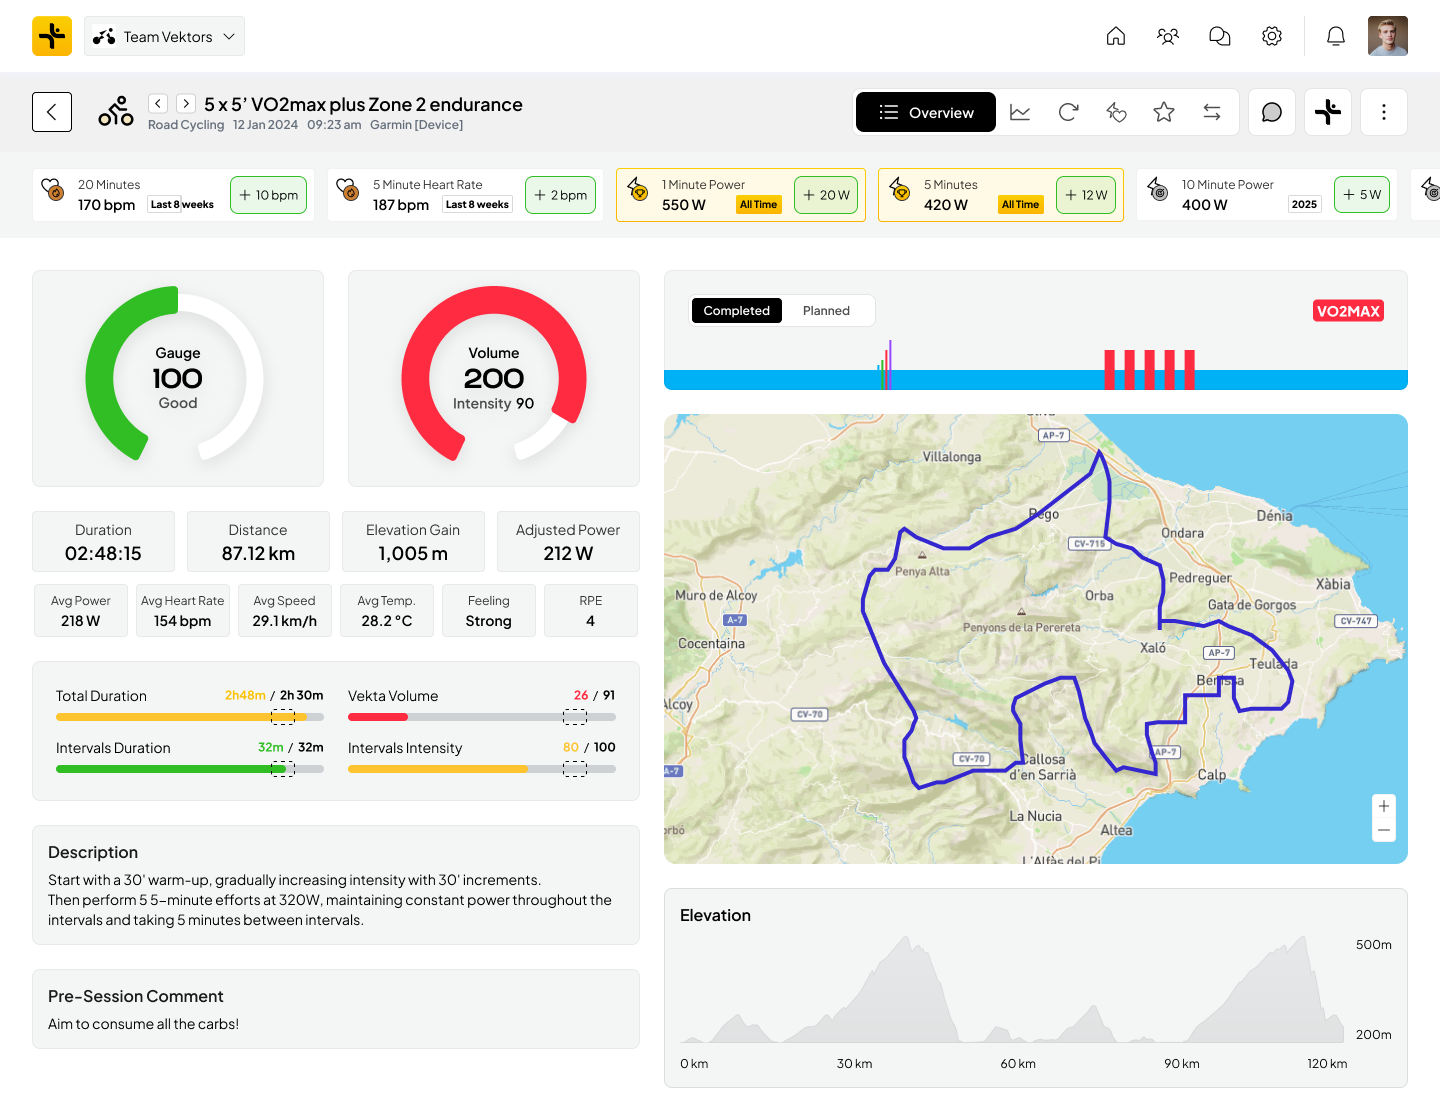Go back using the back arrow button
Image resolution: width=1440 pixels, height=1120 pixels.
coord(52,112)
